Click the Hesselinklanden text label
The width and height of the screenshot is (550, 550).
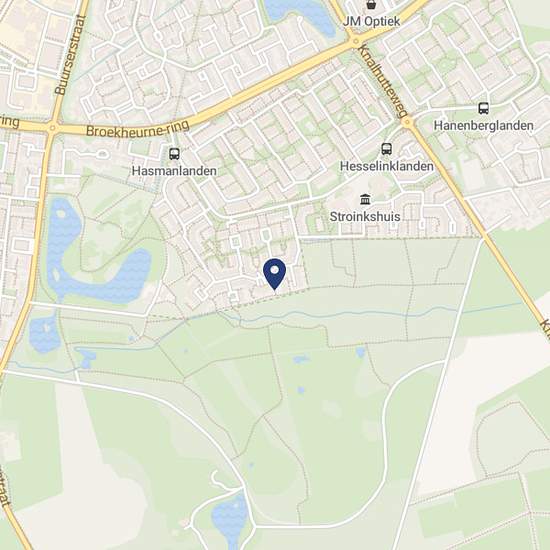pos(387,166)
